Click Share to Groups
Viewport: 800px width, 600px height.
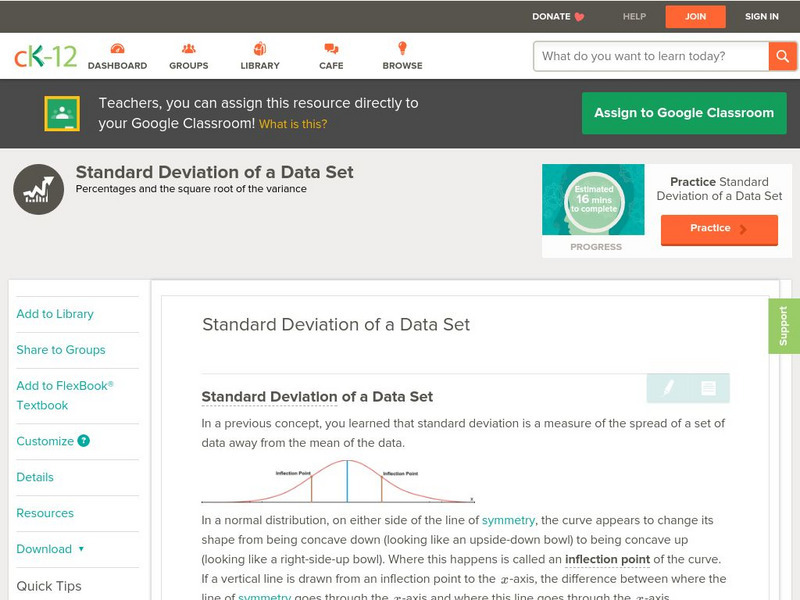(x=61, y=350)
